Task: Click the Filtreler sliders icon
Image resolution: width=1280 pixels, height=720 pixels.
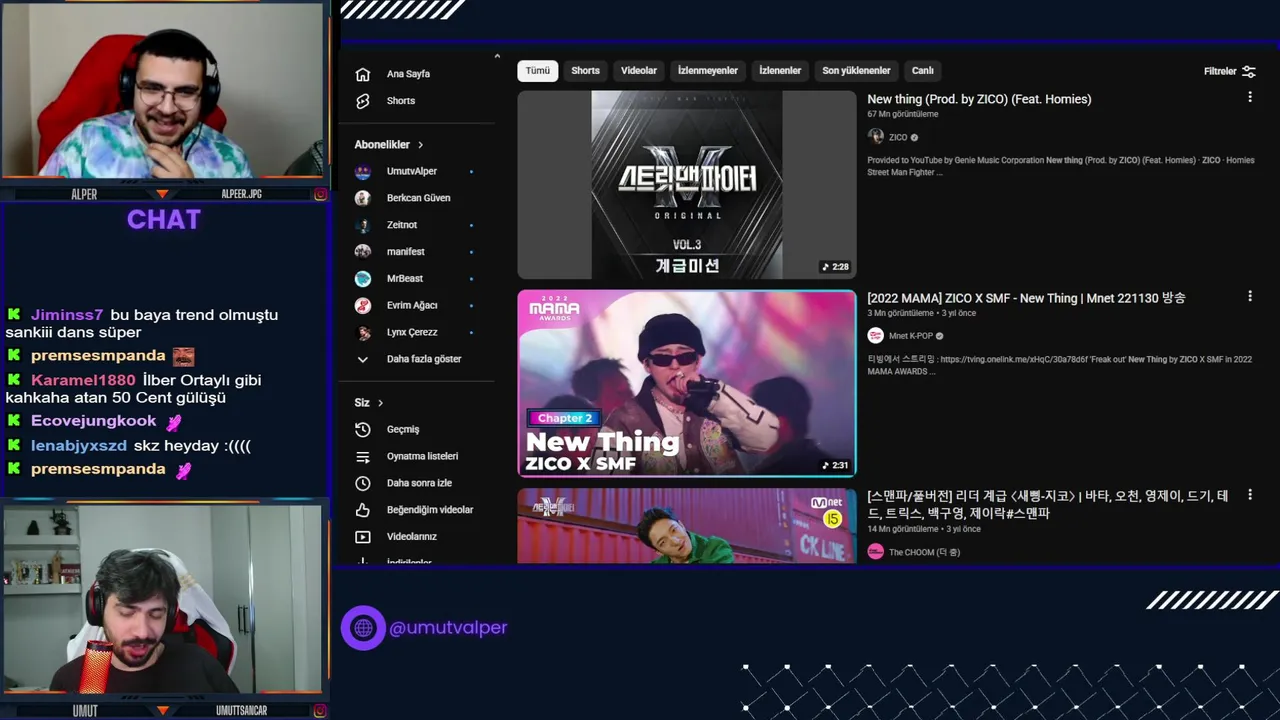Action: 1248,71
